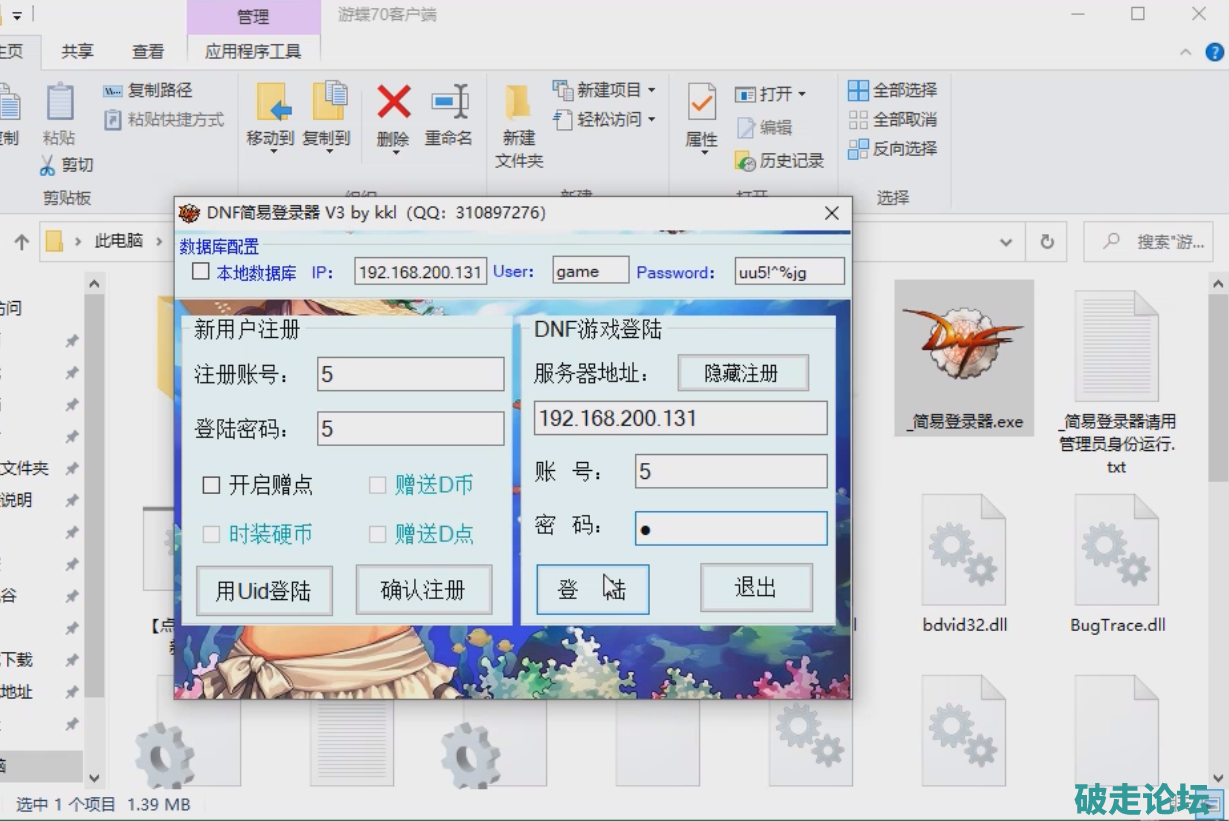Screen dimensions: 1229x821
Task: Click the 历史记录 history icon
Action: [745, 161]
